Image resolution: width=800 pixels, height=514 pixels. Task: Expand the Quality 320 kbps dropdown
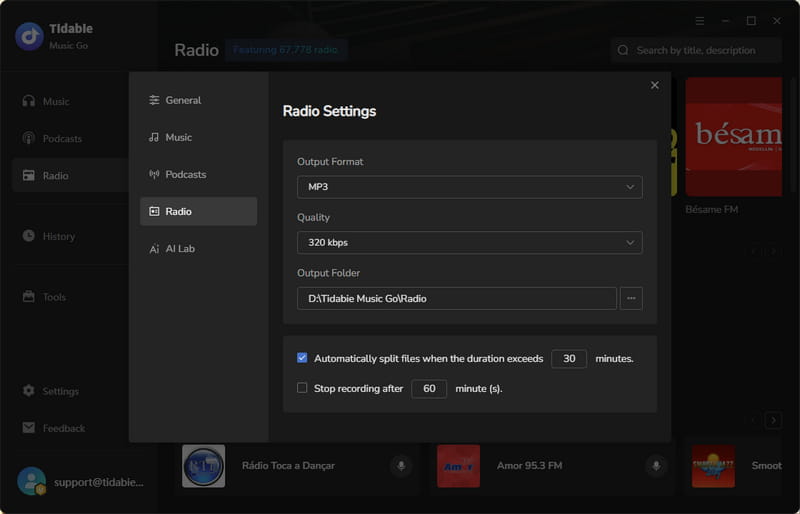(x=469, y=242)
